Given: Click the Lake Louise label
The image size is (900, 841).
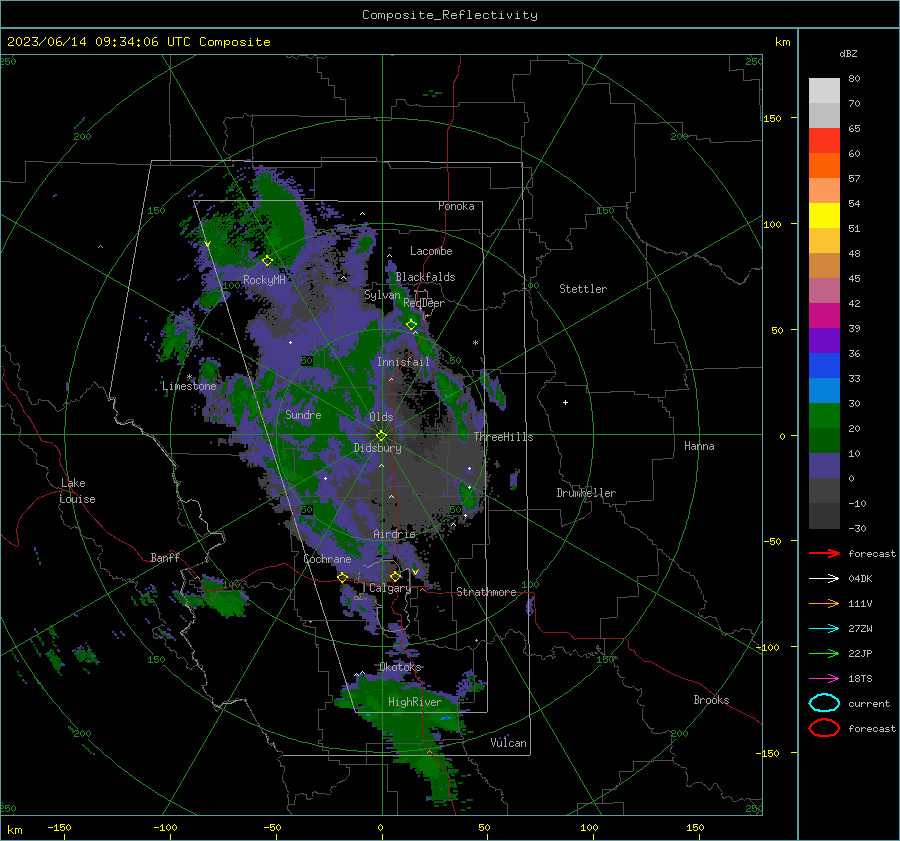Looking at the screenshot, I should coord(77,491).
